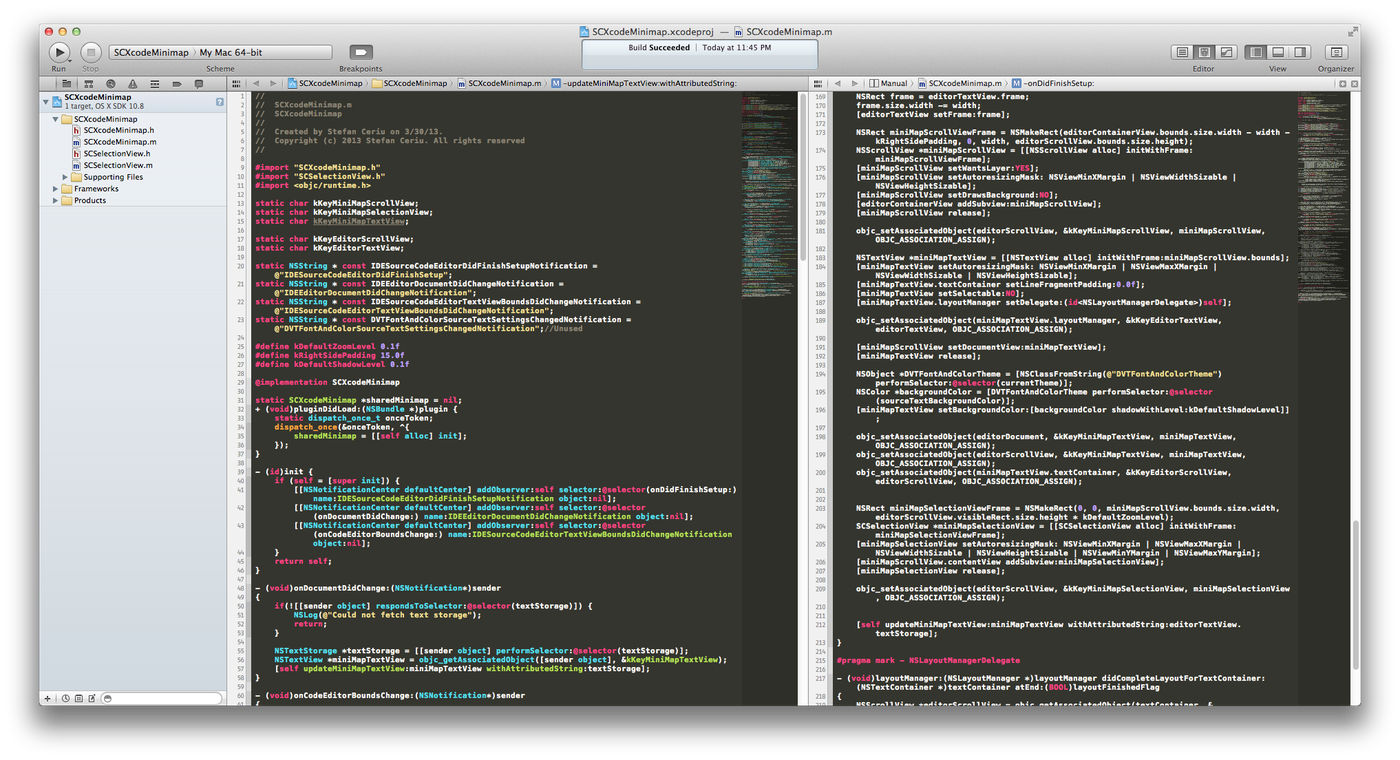Show the Breakpoint navigator
This screenshot has height=760, width=1400.
177,84
